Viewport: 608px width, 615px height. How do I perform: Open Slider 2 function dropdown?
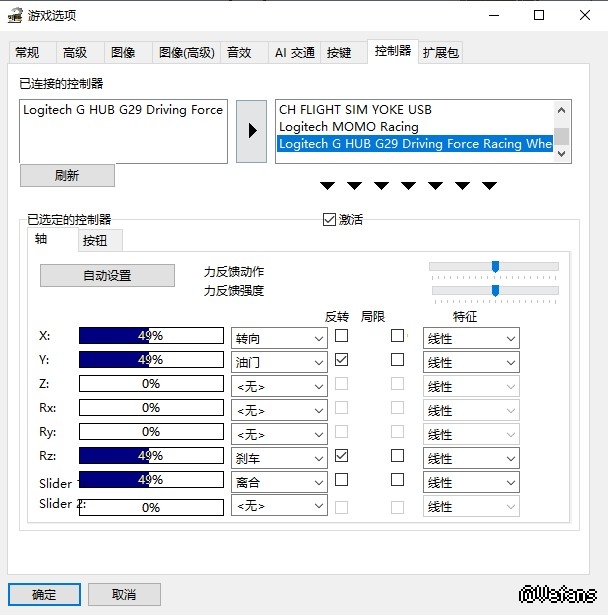click(279, 506)
